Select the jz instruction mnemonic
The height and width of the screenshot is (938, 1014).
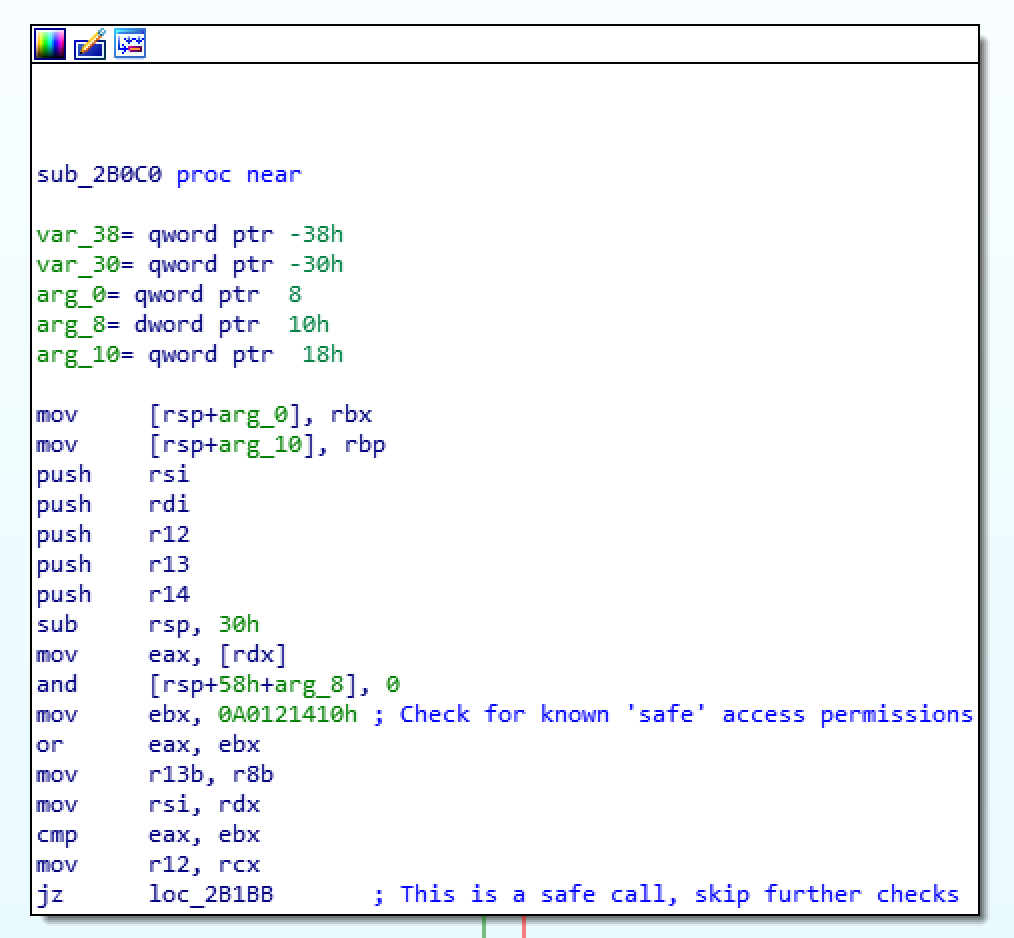point(50,894)
